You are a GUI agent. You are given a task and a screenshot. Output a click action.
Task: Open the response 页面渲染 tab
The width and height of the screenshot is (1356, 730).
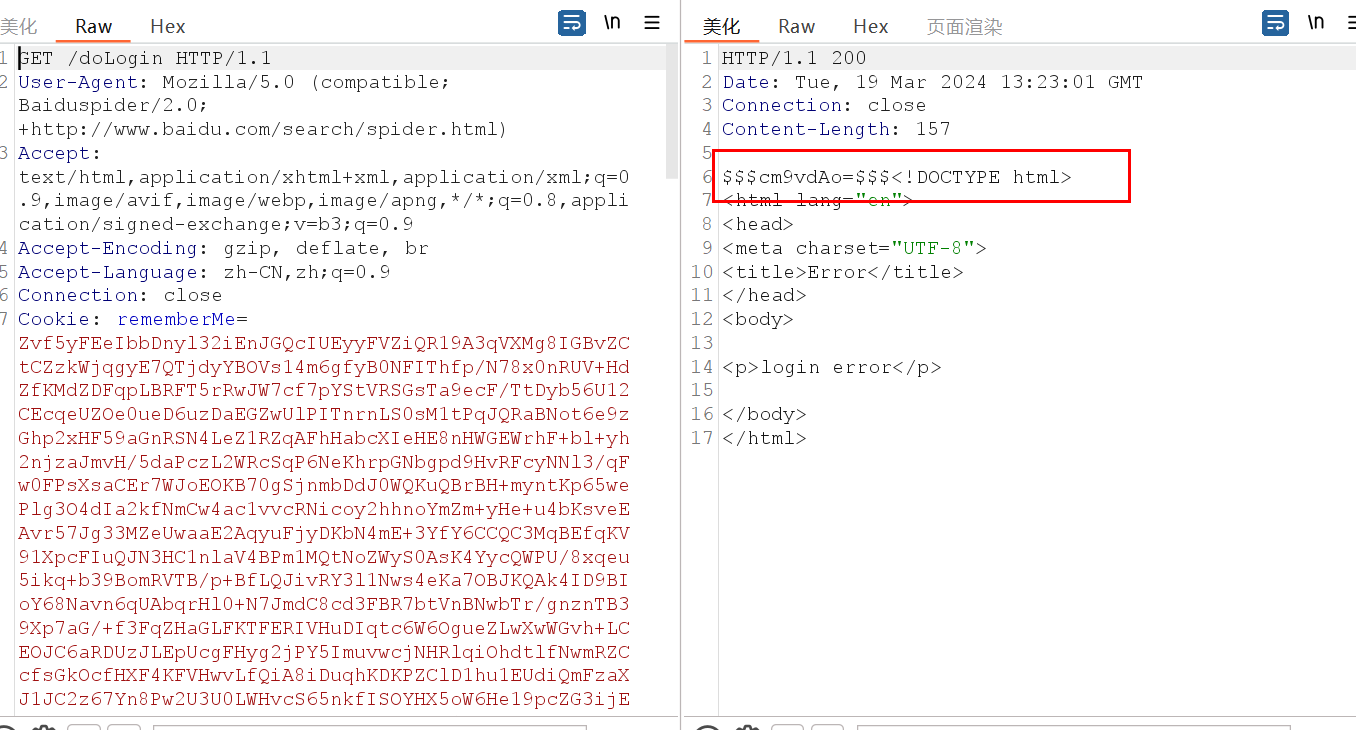pos(964,27)
